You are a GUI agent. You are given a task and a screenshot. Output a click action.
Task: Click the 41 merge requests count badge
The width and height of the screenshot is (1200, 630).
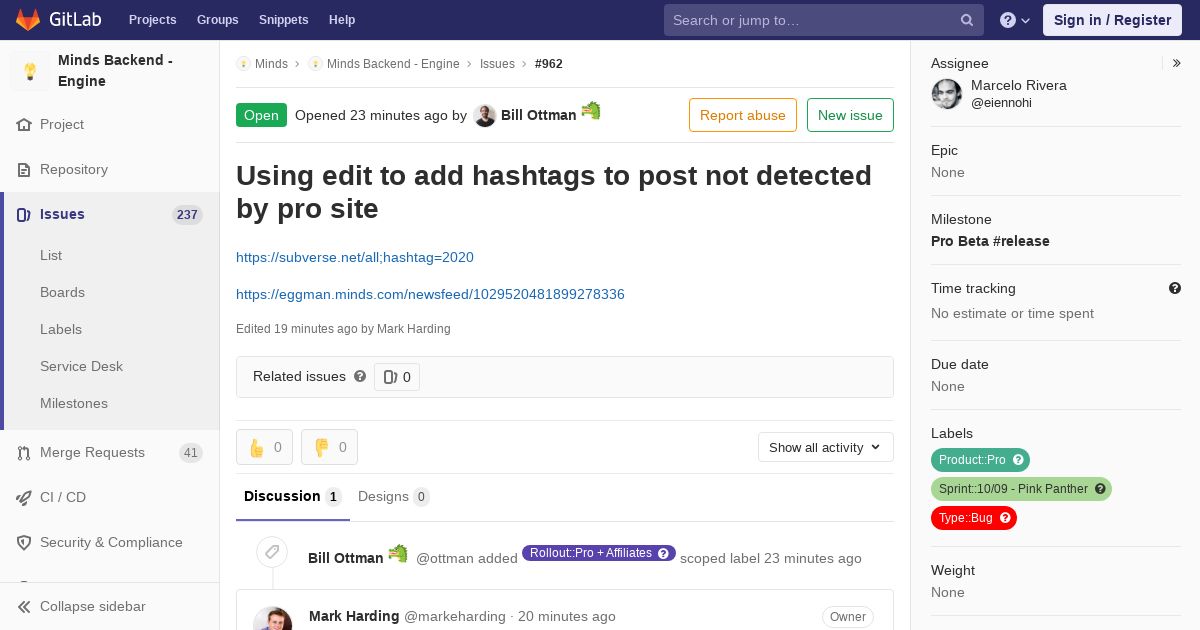point(191,453)
